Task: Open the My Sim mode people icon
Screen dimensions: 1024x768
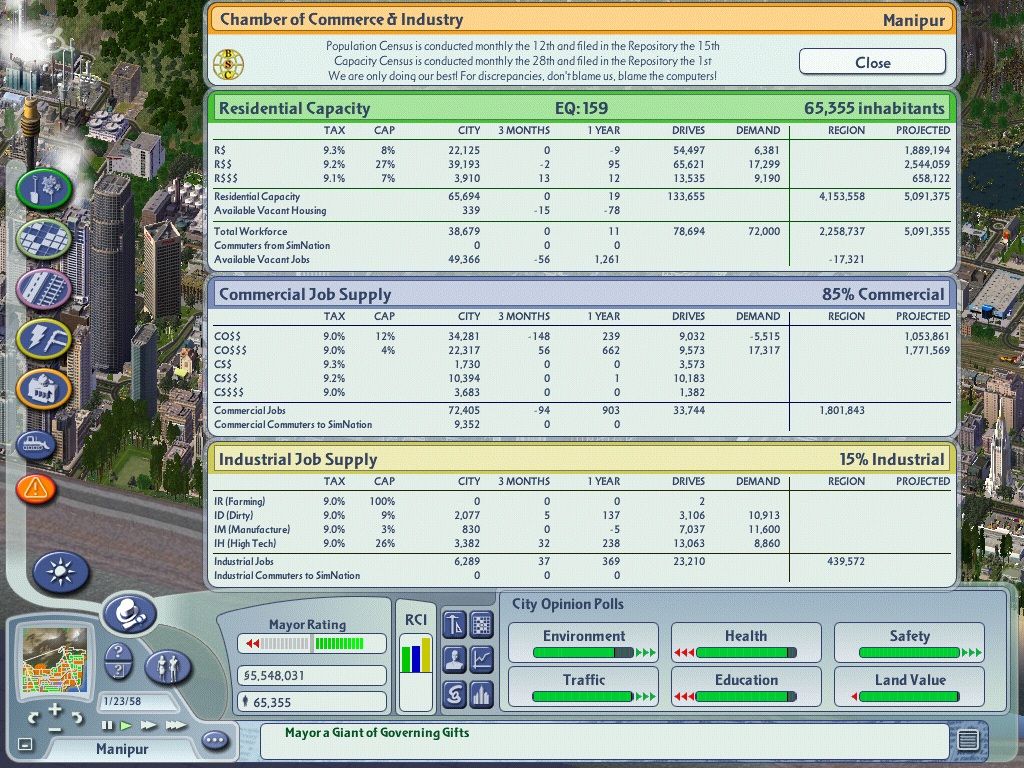Action: (x=168, y=667)
